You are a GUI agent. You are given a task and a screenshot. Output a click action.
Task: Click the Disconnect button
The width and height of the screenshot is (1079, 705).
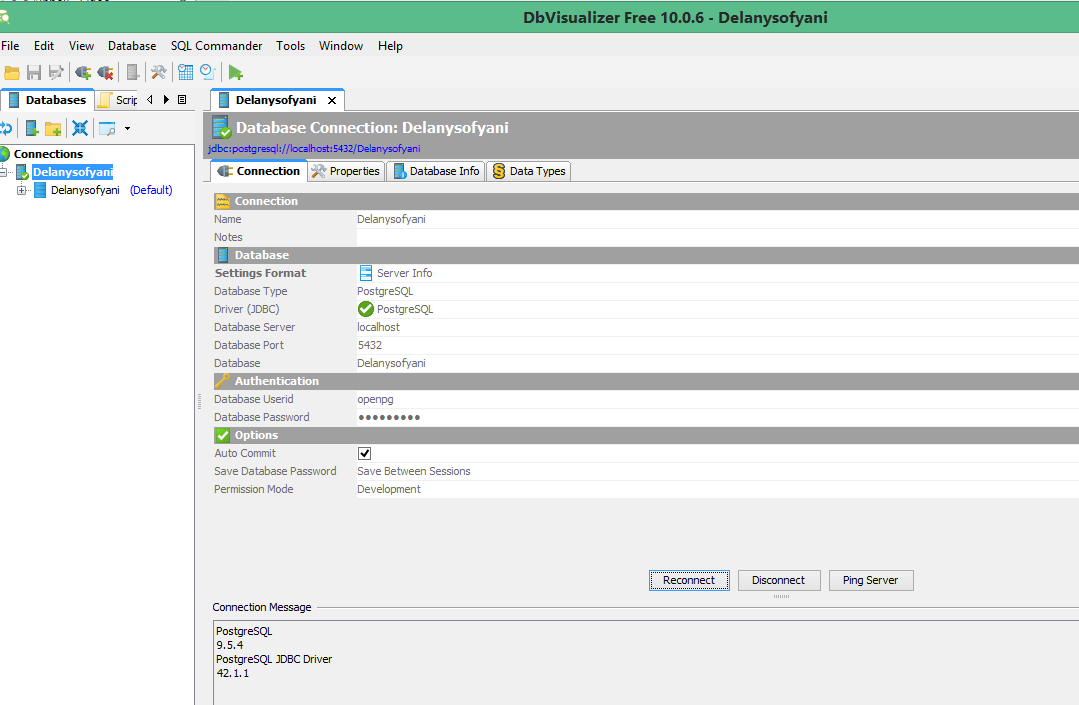778,581
